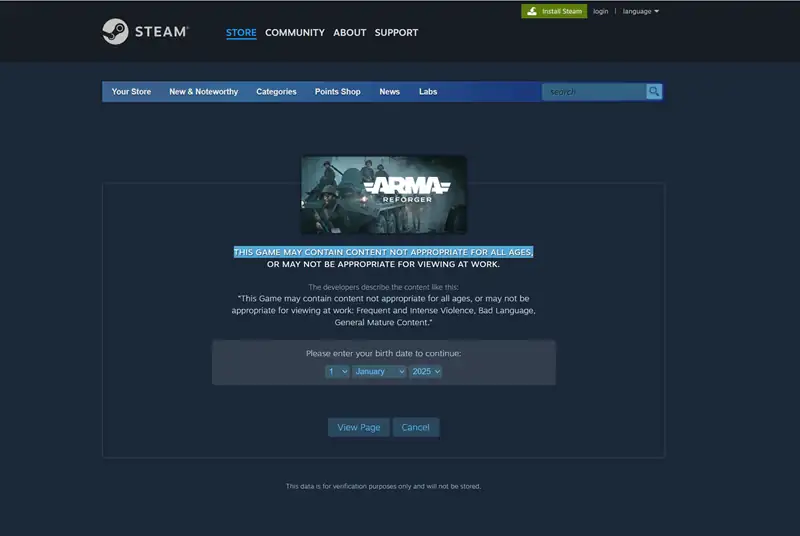Expand the birth day dropdown
Image resolution: width=800 pixels, height=536 pixels.
point(337,371)
